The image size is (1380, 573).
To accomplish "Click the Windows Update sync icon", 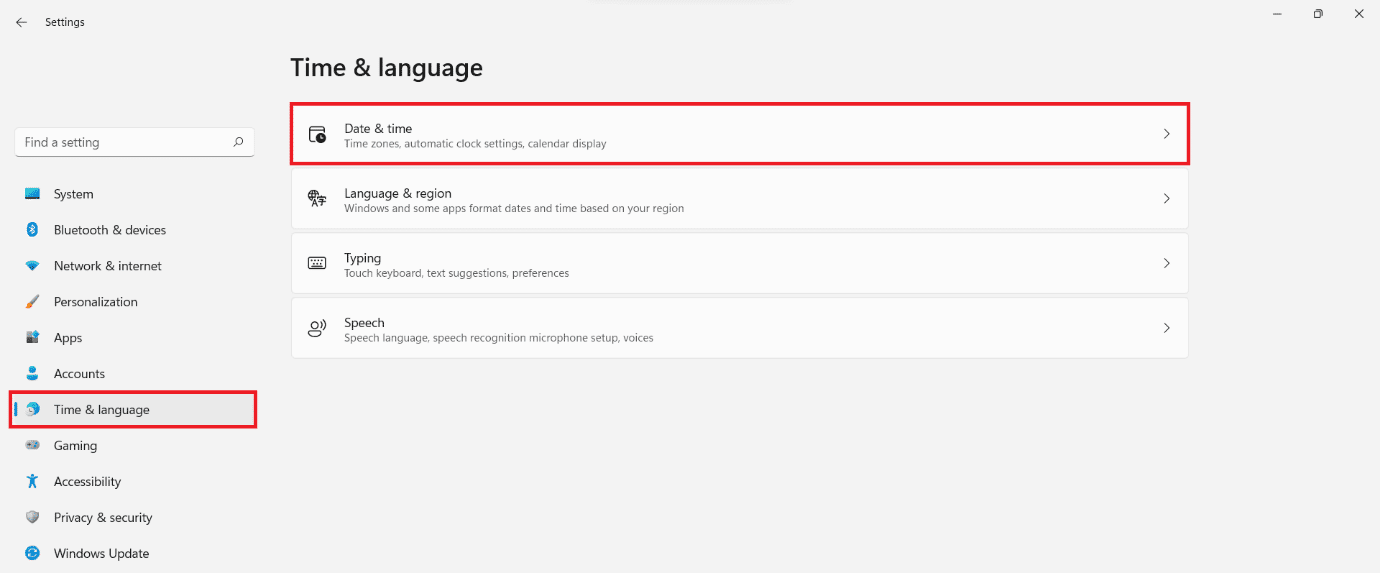I will 33,554.
